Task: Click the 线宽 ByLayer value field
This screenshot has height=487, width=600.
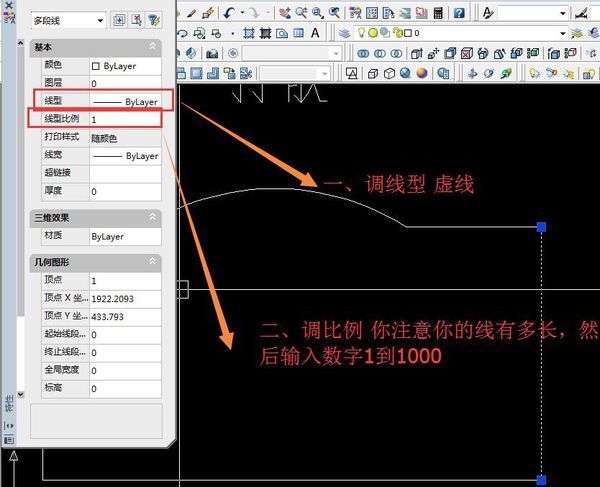Action: point(124,156)
